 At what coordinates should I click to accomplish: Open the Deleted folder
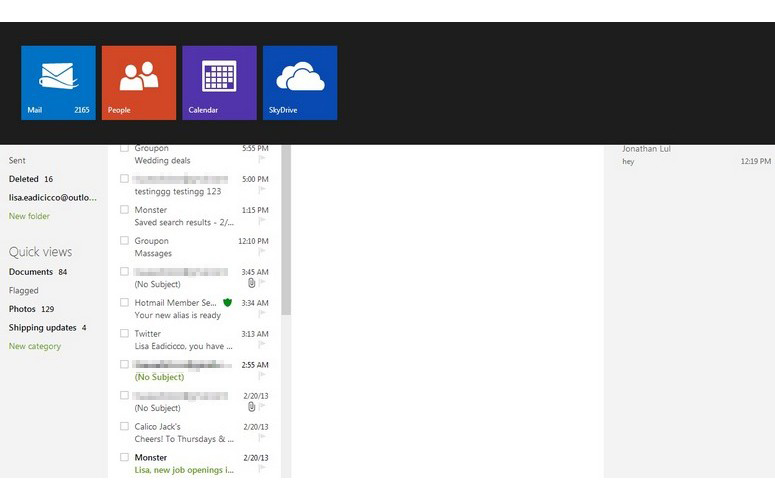tap(31, 179)
